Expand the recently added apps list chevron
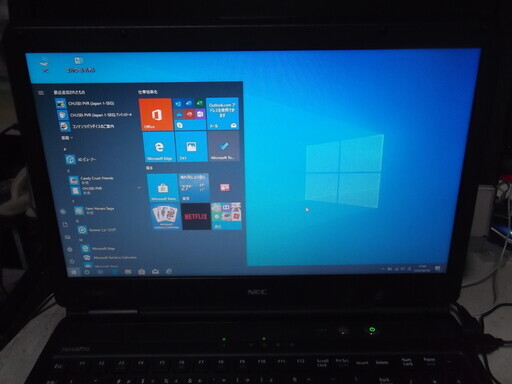Screen dimensions: 512x384 [67, 137]
